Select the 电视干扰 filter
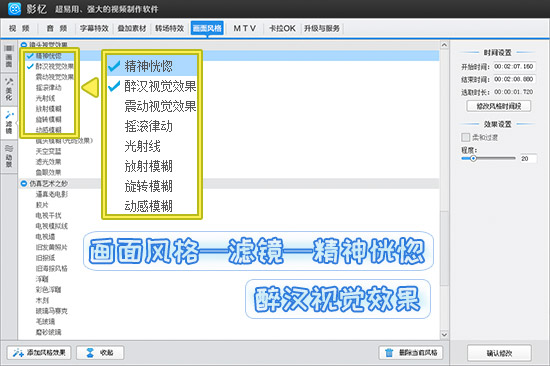The height and width of the screenshot is (366, 550). point(48,215)
